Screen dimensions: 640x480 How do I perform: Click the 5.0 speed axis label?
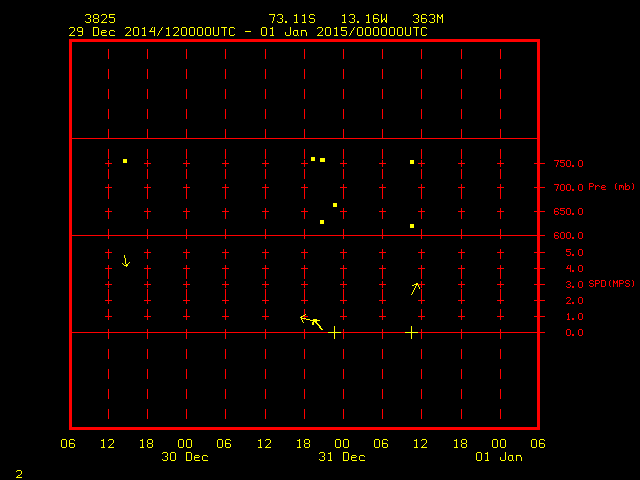574,253
